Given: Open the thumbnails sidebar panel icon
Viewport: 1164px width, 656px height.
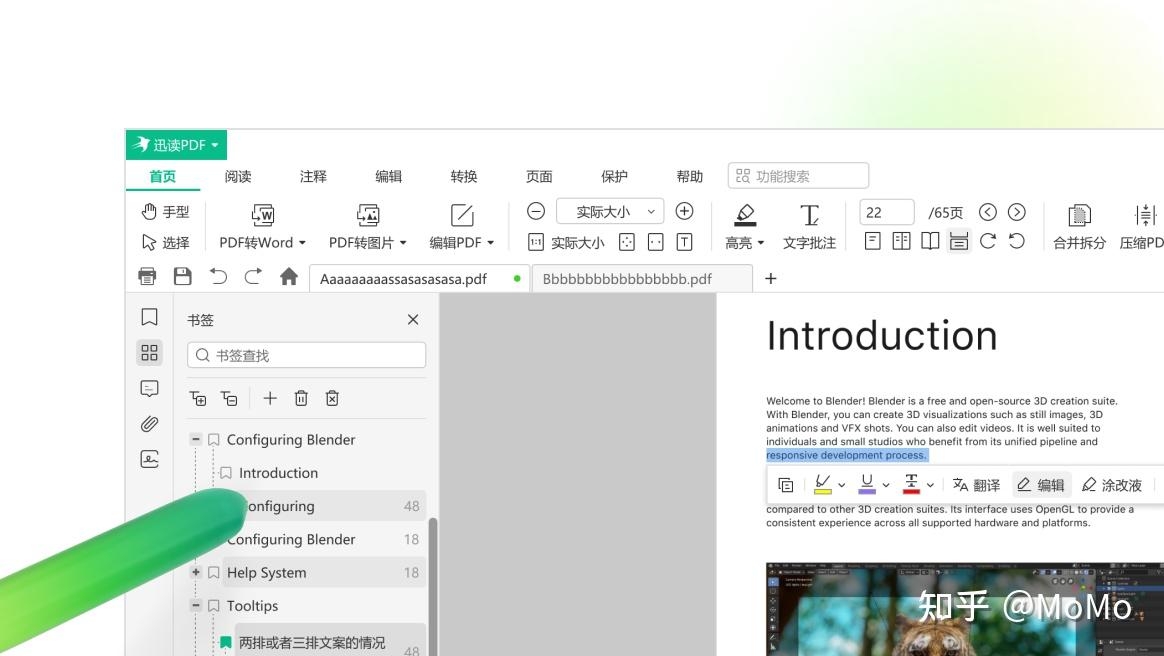Looking at the screenshot, I should (149, 352).
